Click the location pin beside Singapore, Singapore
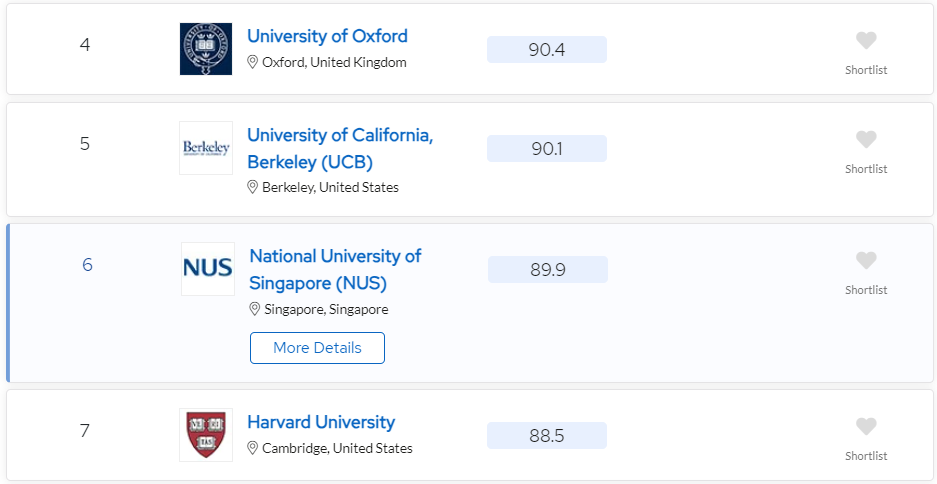This screenshot has width=937, height=484. (x=255, y=309)
